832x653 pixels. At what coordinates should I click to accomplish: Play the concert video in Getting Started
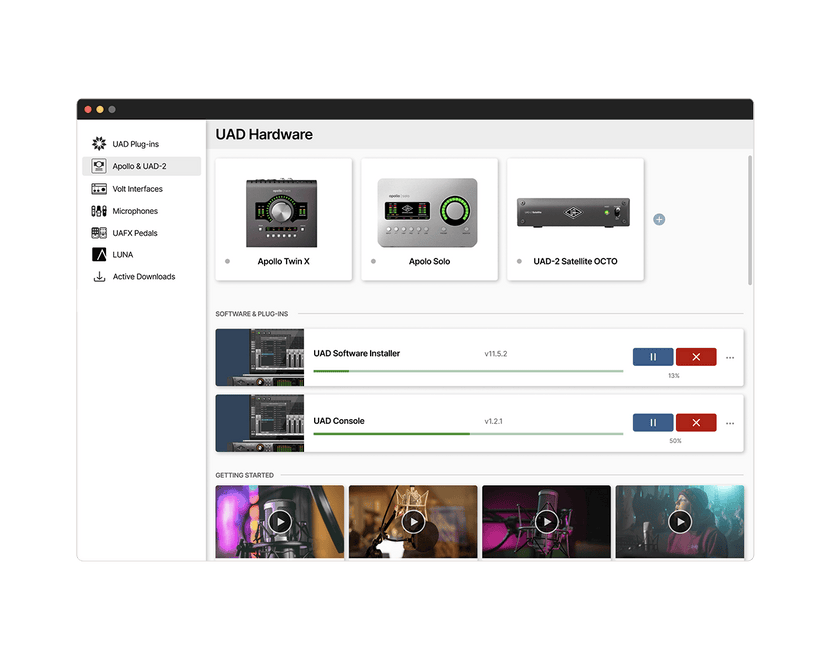(680, 521)
